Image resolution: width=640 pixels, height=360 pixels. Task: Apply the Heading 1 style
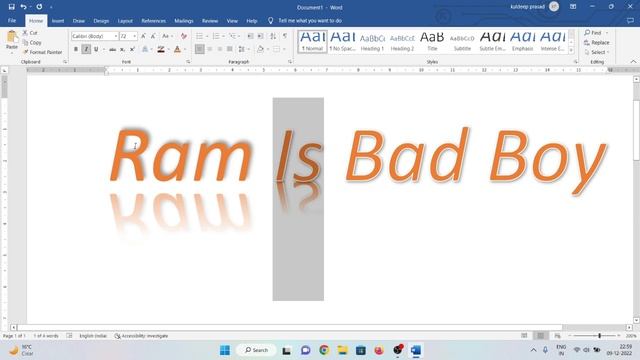click(x=372, y=41)
